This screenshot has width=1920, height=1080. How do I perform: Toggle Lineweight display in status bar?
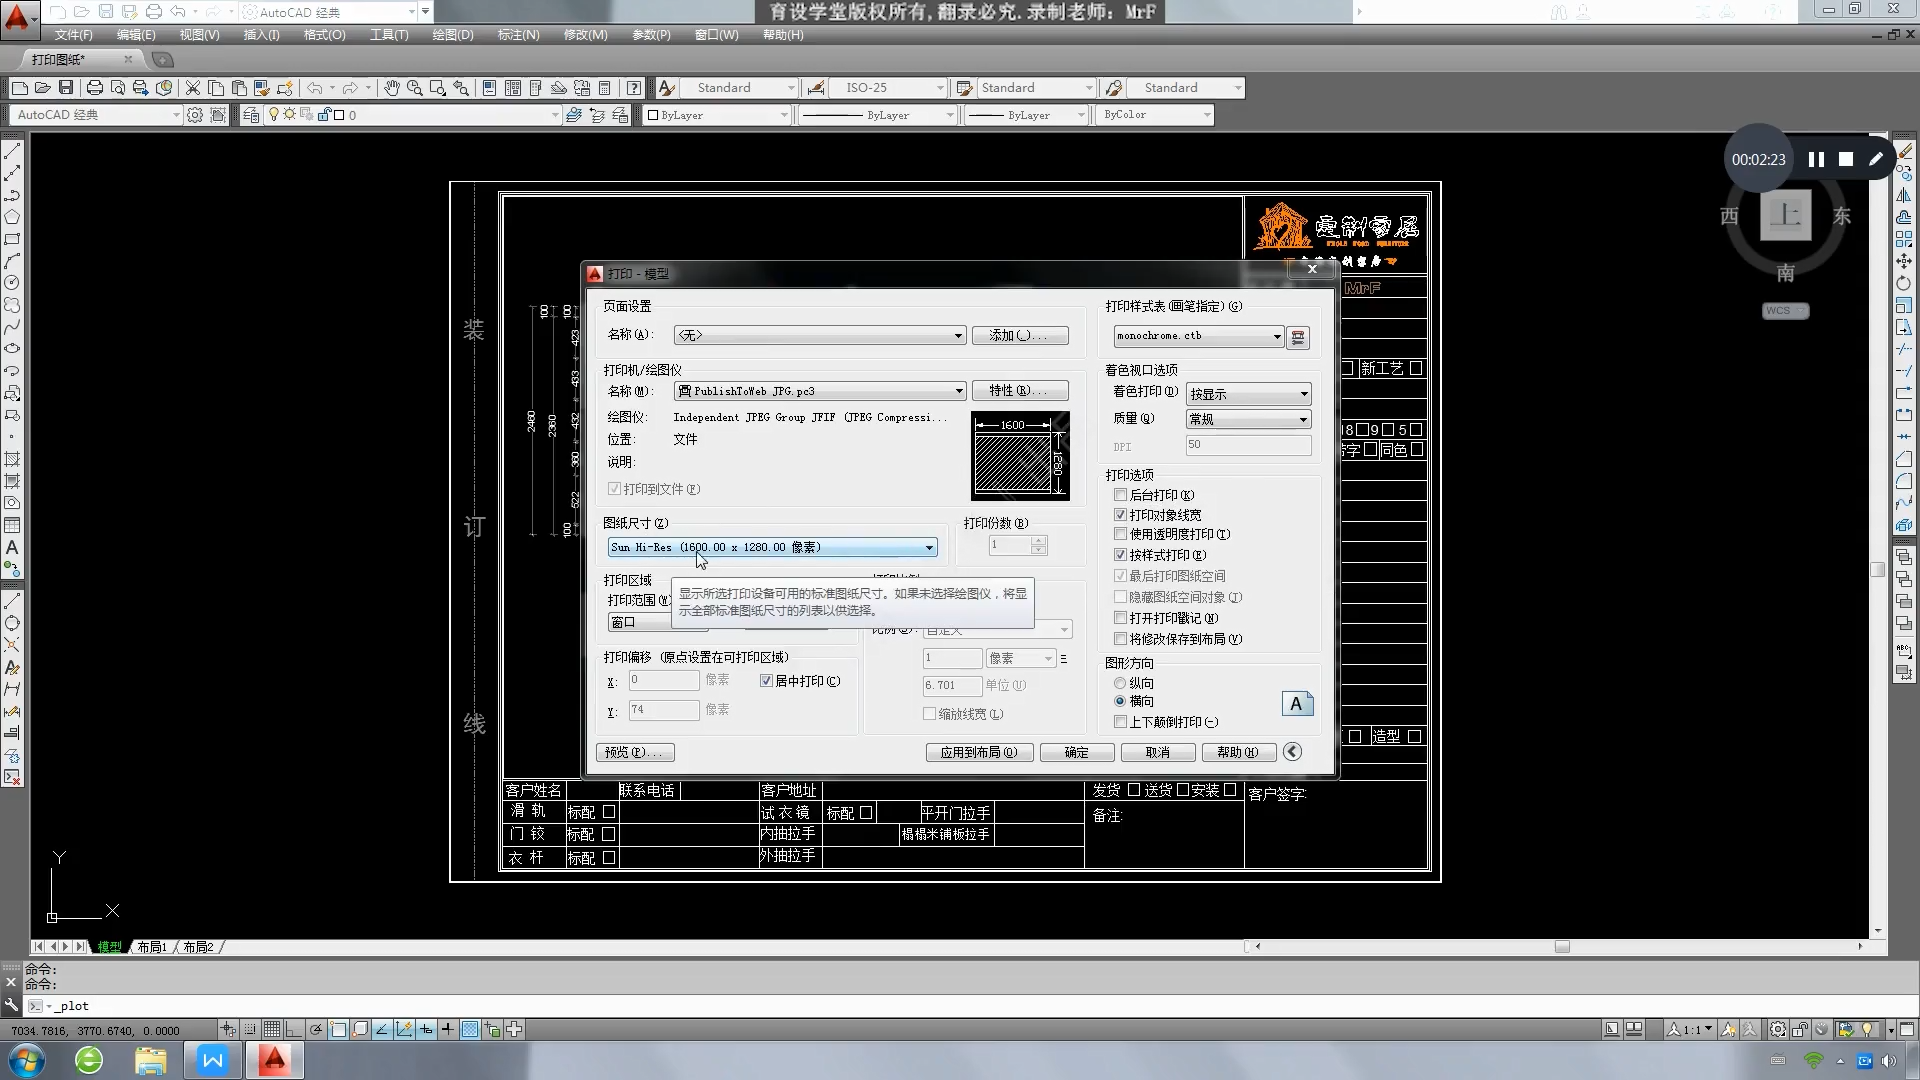(x=447, y=1029)
